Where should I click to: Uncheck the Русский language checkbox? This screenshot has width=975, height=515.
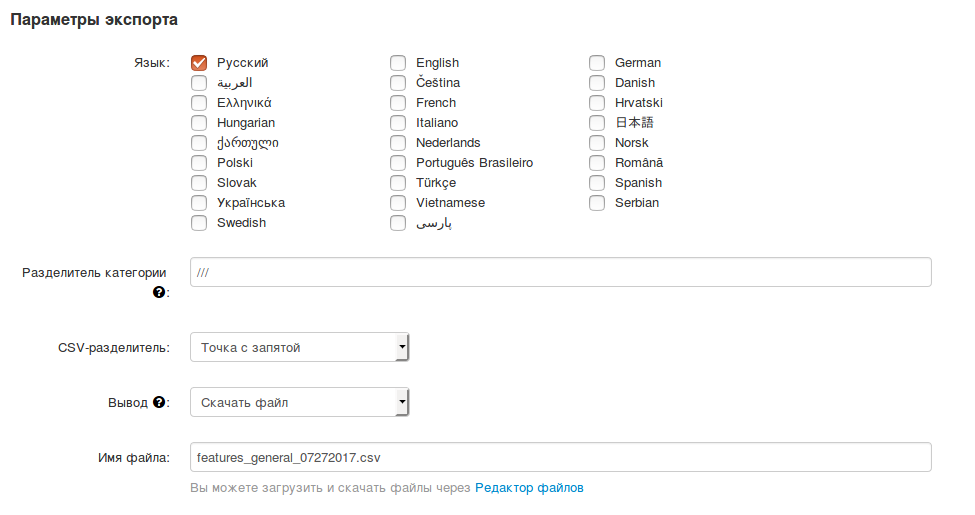click(x=199, y=63)
